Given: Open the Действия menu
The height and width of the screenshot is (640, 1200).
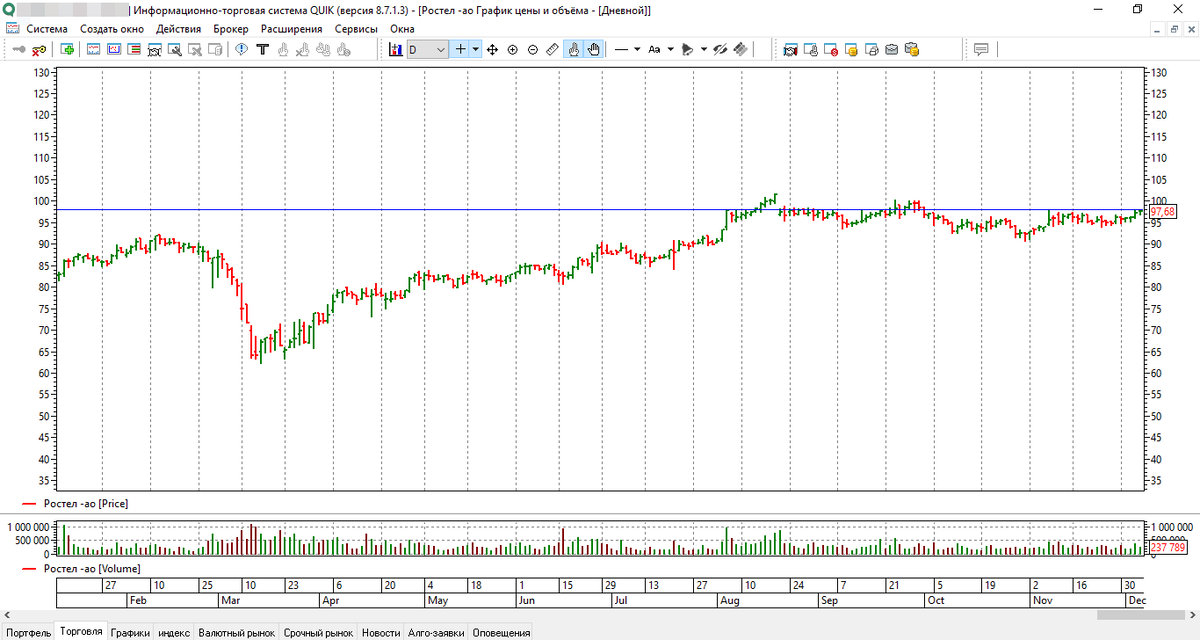Looking at the screenshot, I should point(179,29).
